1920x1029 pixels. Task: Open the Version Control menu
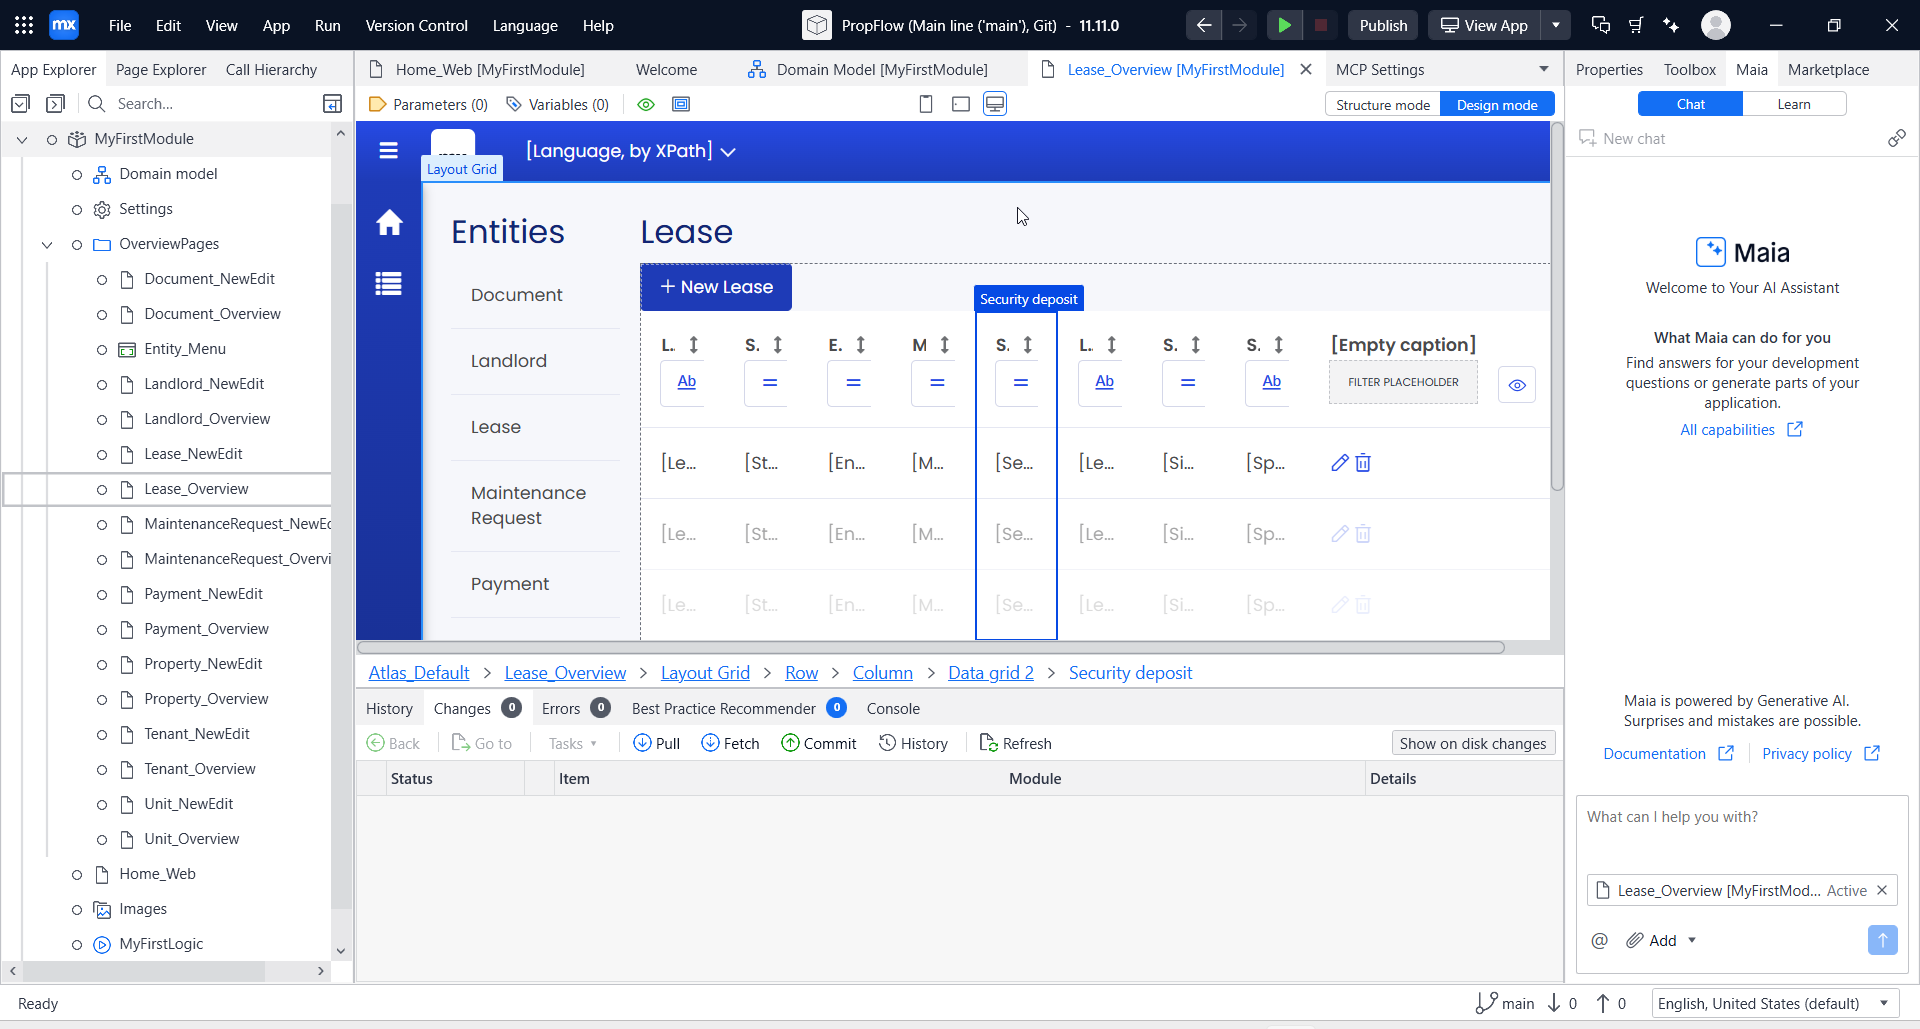coord(416,25)
